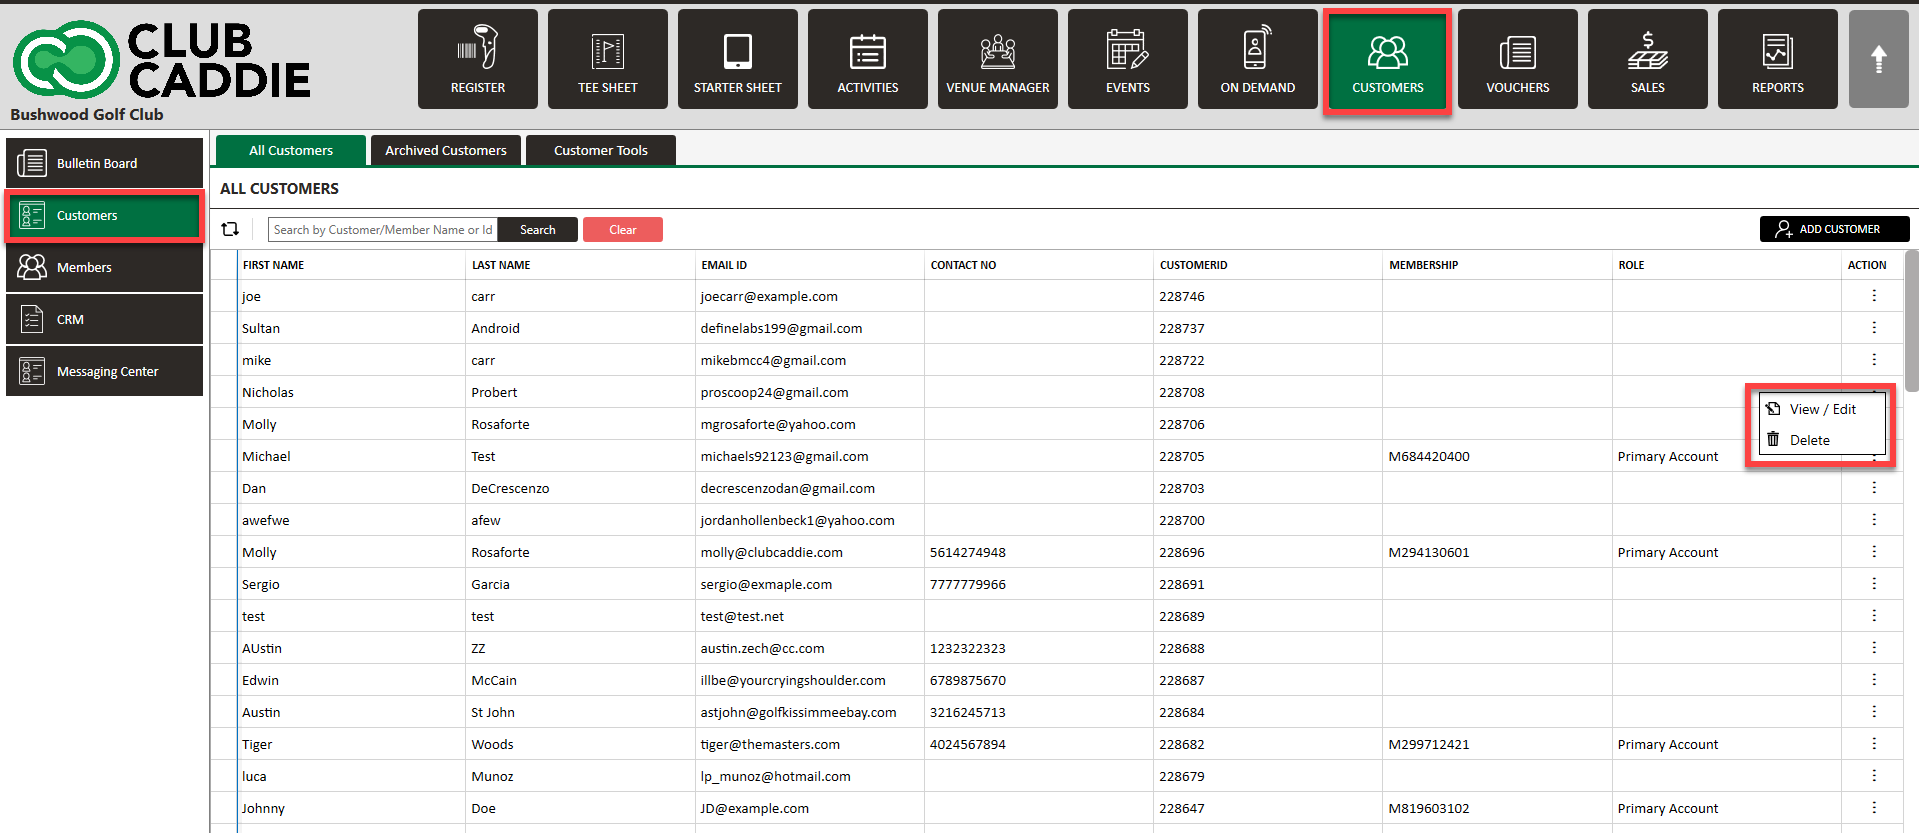Switch to the Archived Customers tab
The width and height of the screenshot is (1919, 833).
[445, 150]
